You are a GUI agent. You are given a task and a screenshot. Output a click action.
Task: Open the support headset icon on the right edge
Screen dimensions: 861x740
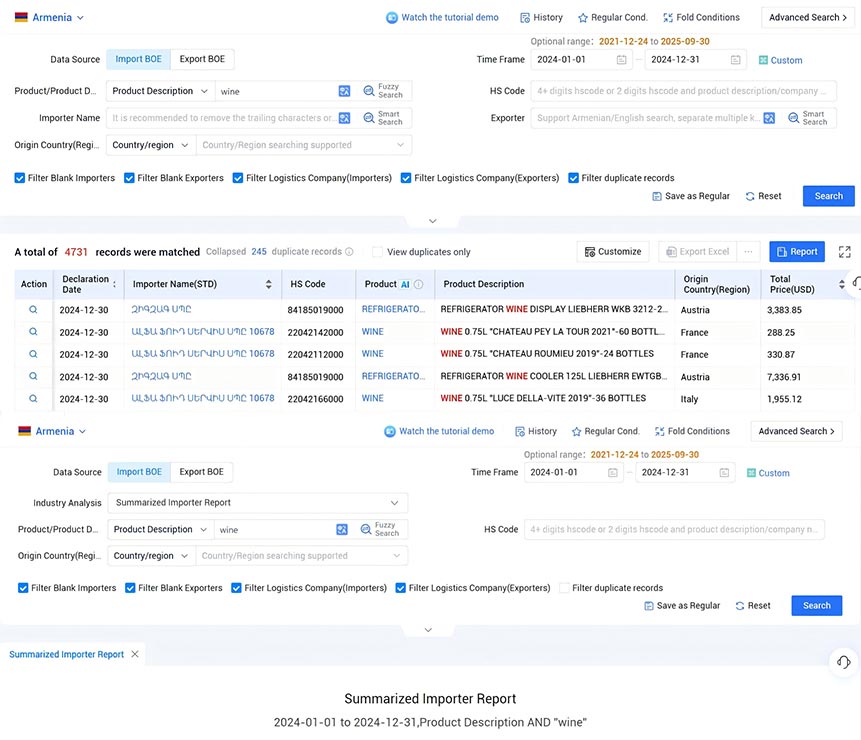pos(843,662)
